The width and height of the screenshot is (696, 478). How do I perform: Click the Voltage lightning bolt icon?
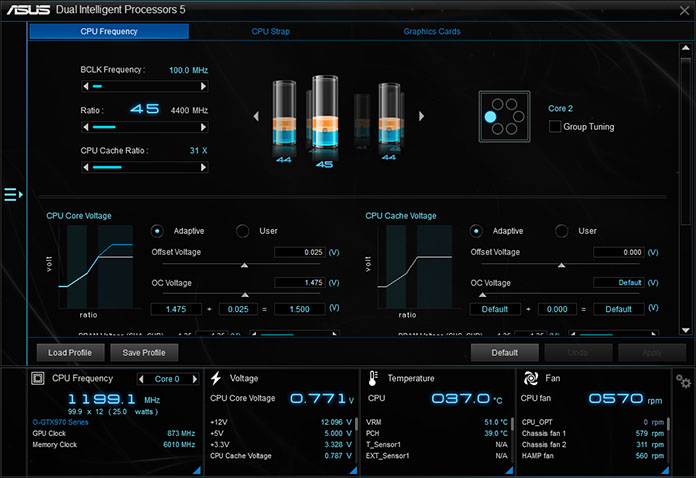[216, 378]
